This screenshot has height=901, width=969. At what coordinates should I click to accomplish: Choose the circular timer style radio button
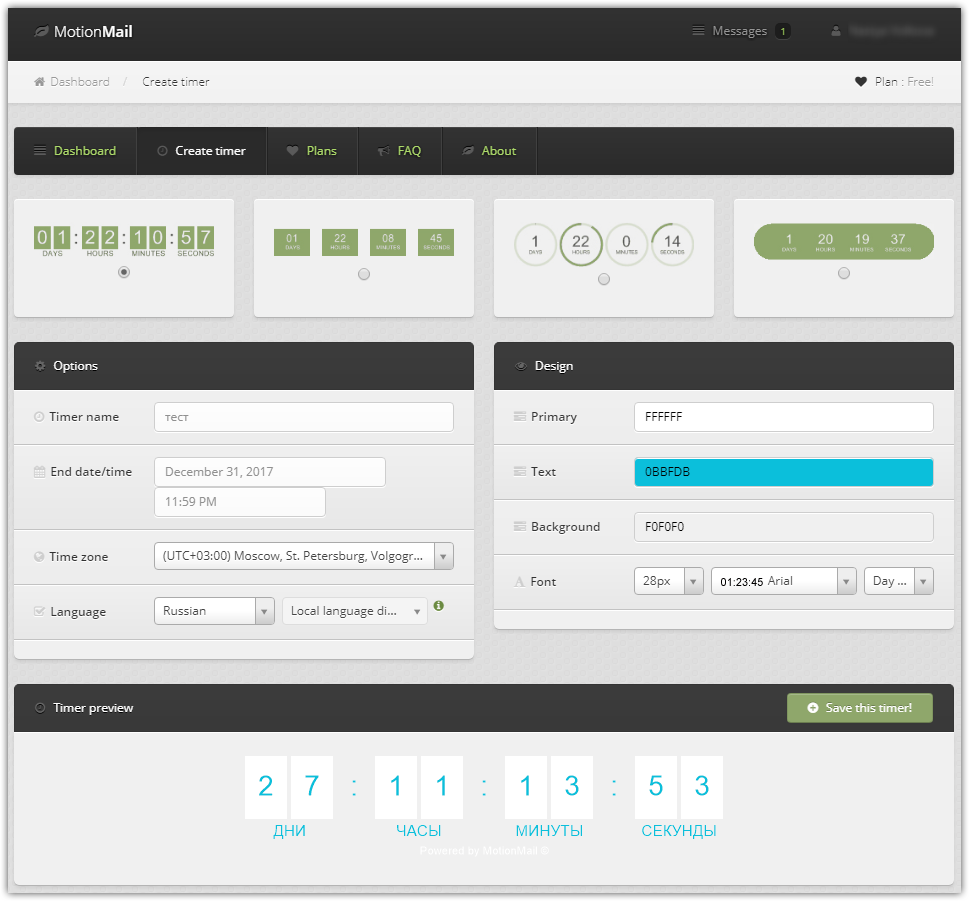click(x=604, y=280)
